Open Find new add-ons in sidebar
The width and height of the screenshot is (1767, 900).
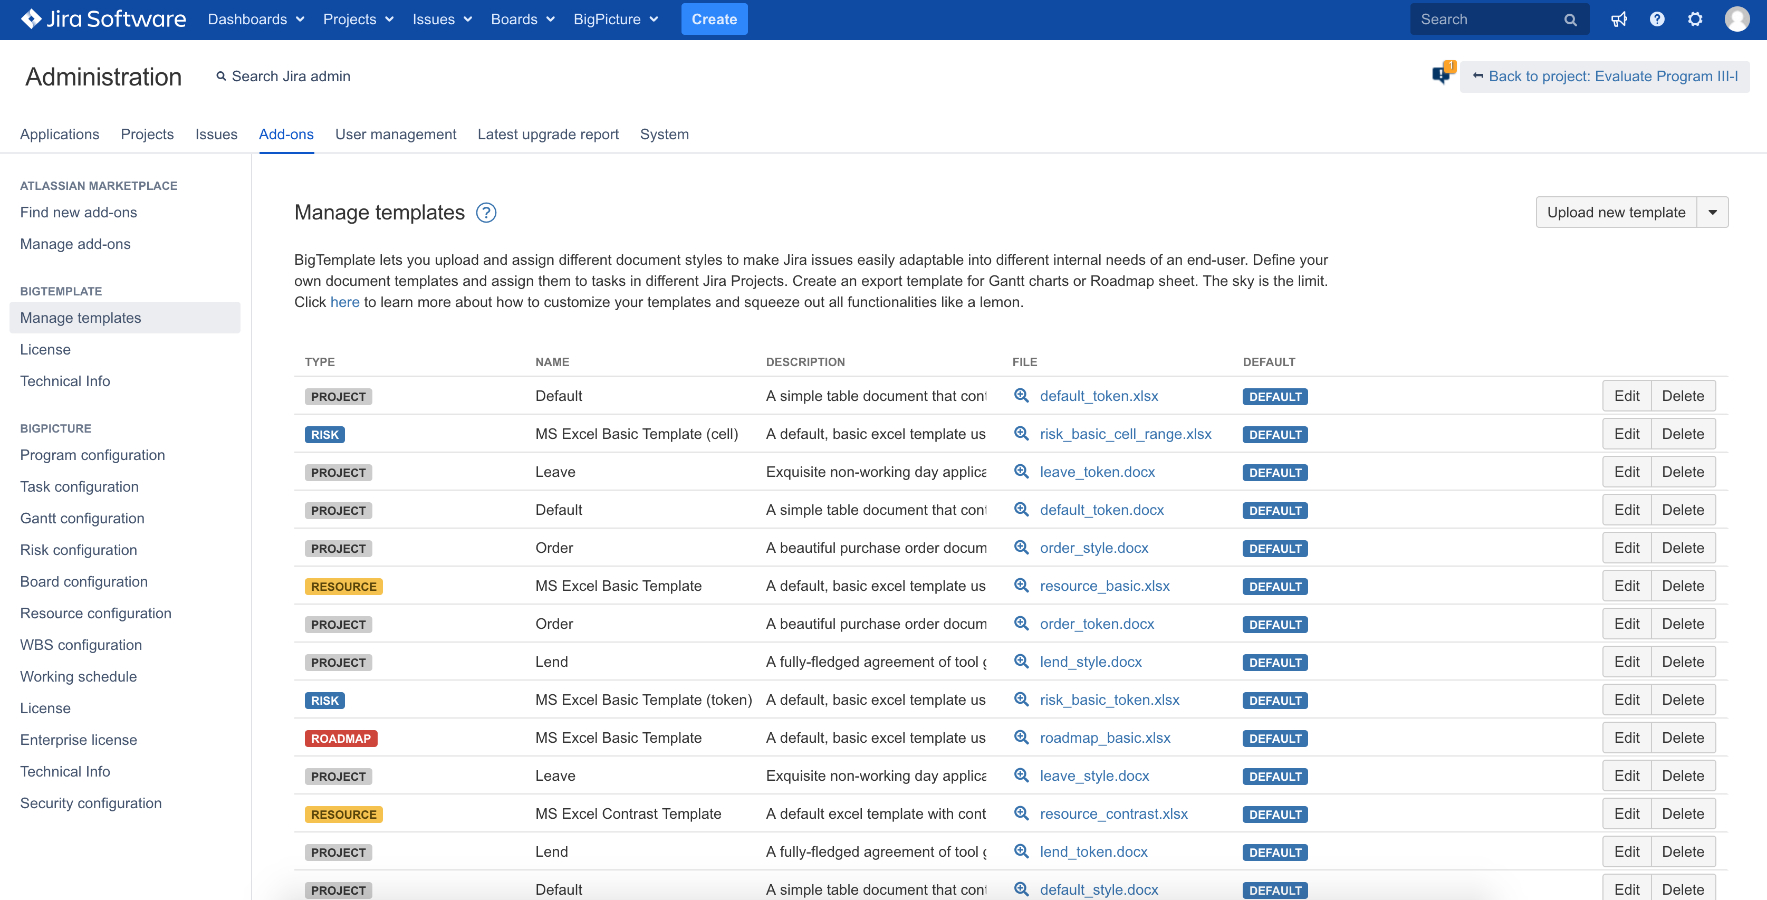pos(79,212)
